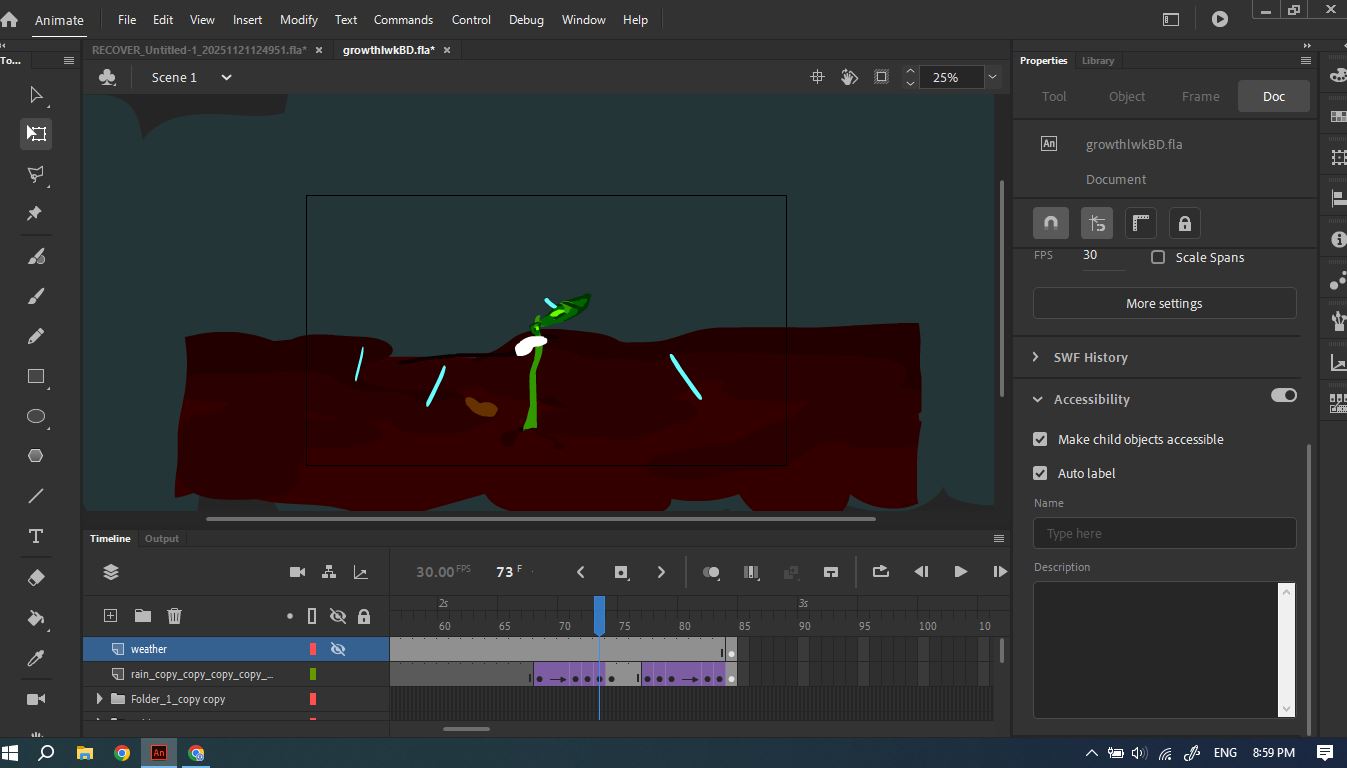Select the Paint Bucket tool
Screen dimensions: 1347x768
pos(36,618)
